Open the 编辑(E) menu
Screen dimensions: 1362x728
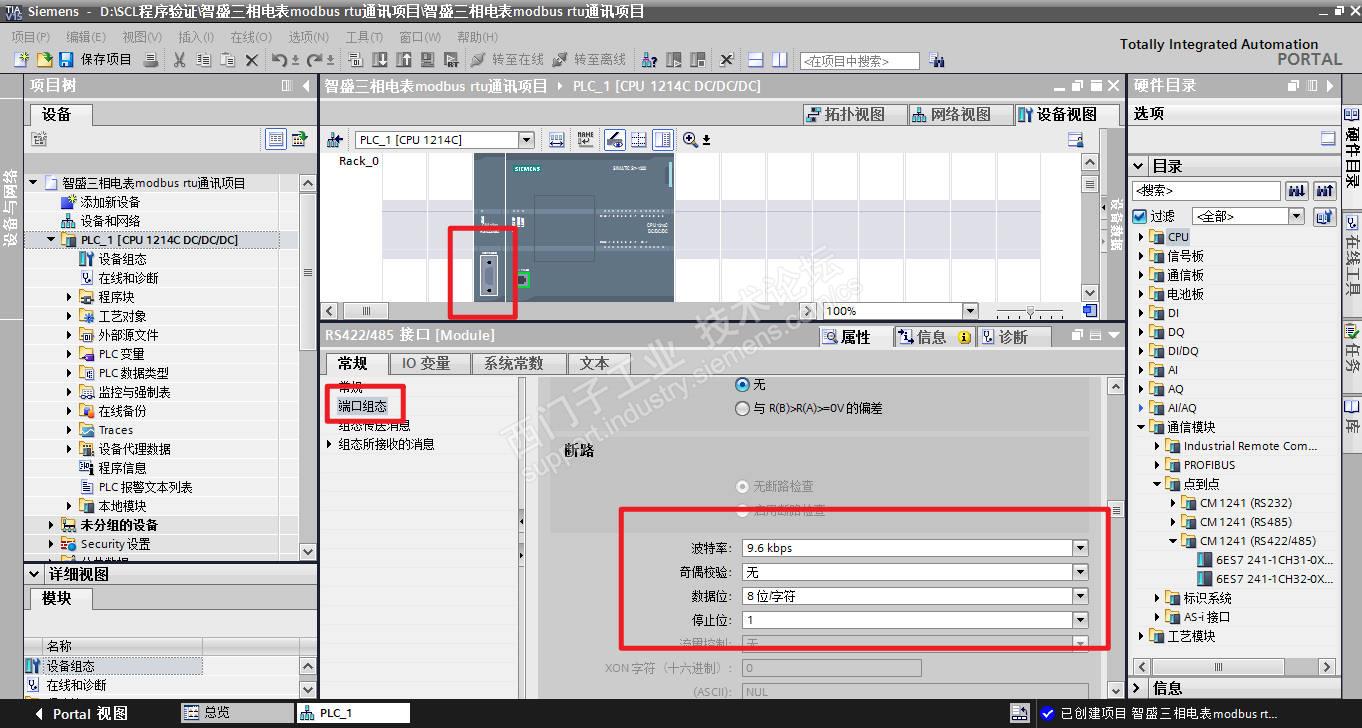click(x=86, y=37)
